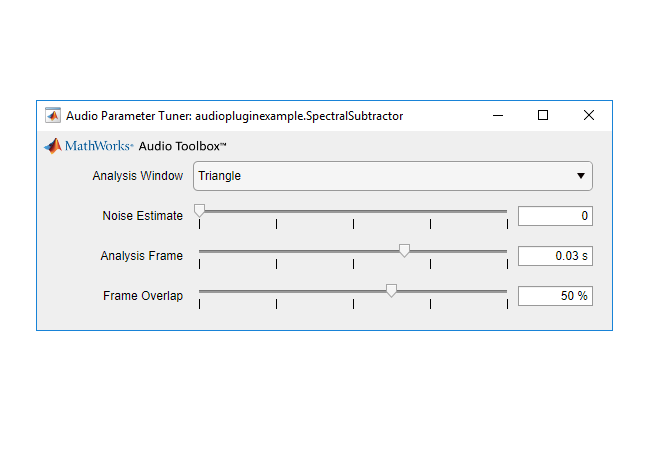Click the MATLAB icon in title bar

pyautogui.click(x=52, y=115)
